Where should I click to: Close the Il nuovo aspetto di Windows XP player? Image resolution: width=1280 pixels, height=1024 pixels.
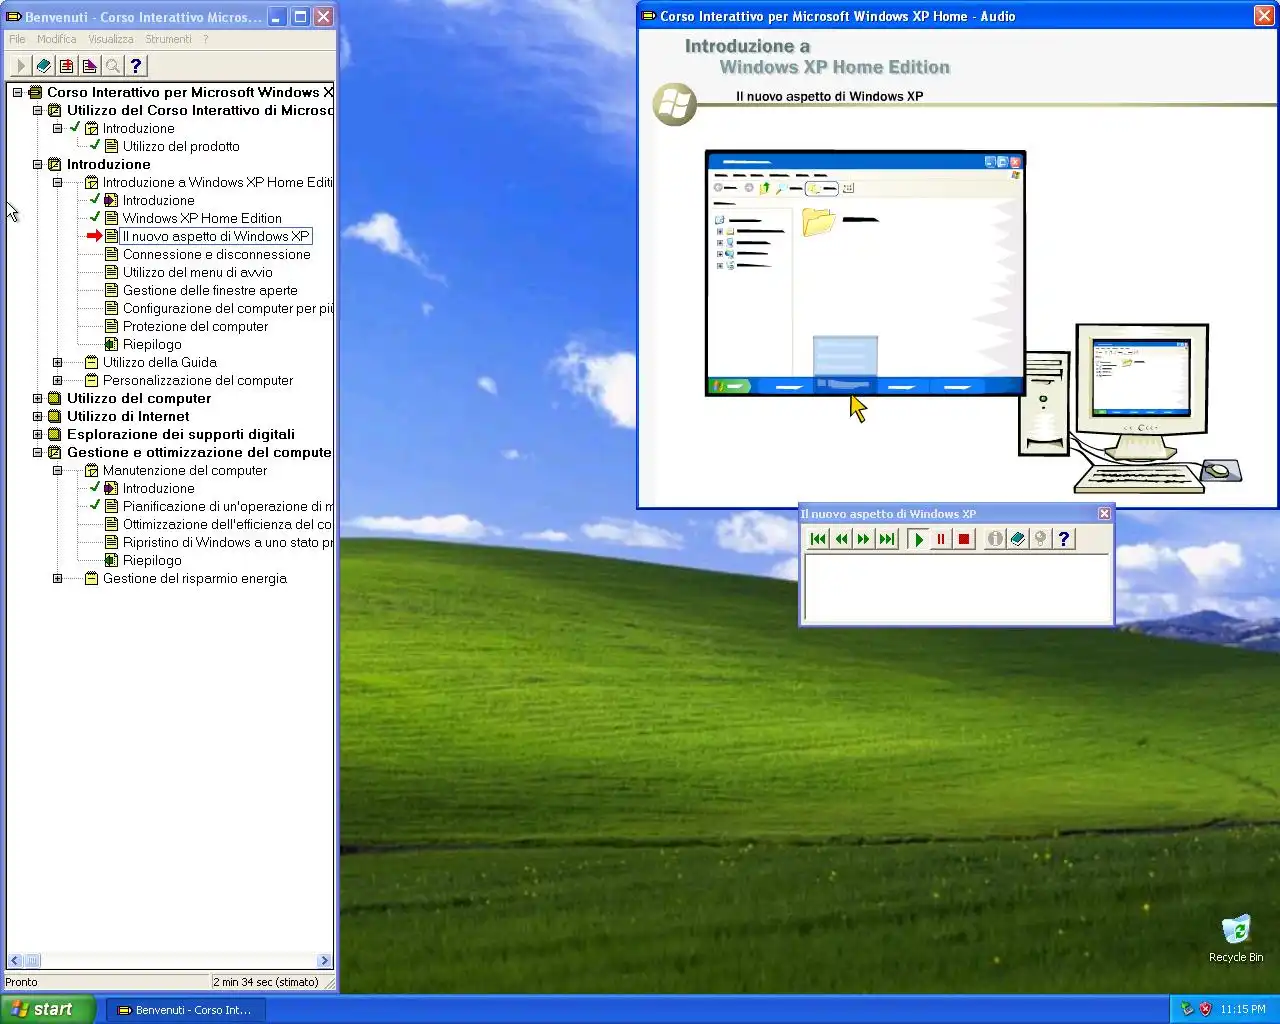(1104, 513)
